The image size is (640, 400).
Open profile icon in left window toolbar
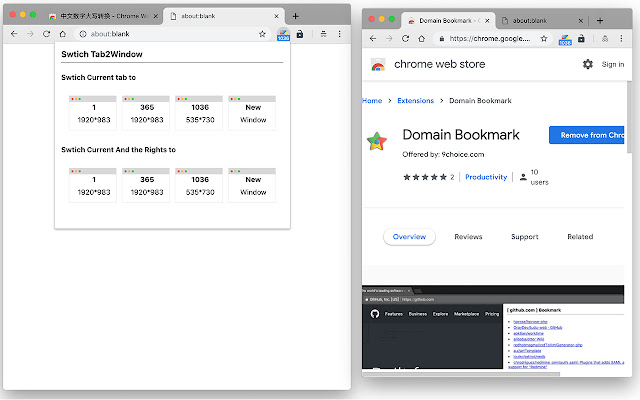click(x=323, y=34)
